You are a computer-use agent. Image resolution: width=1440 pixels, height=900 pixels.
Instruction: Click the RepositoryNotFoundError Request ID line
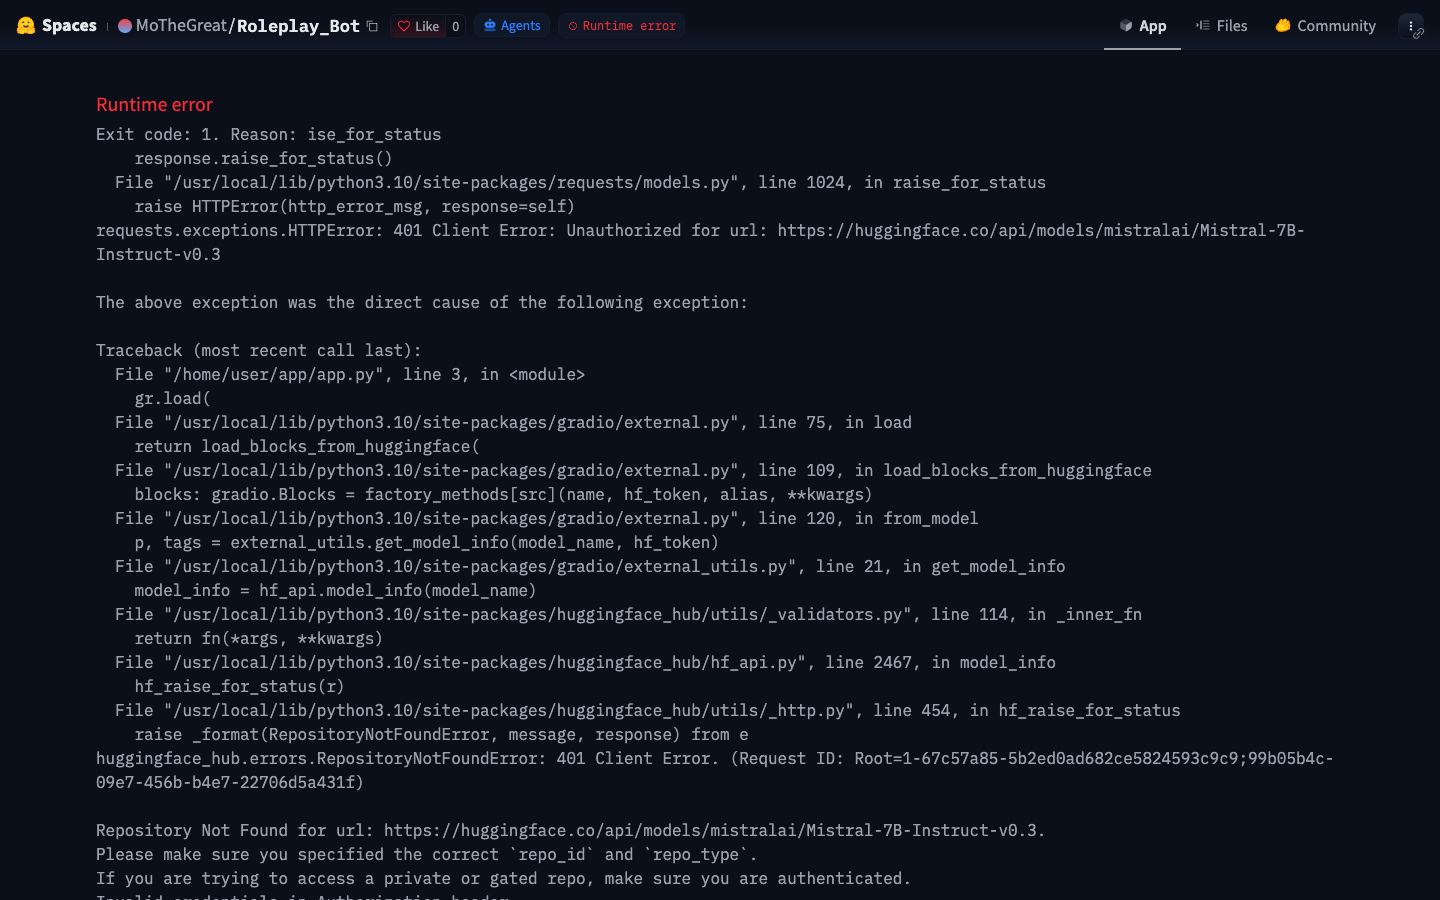pyautogui.click(x=714, y=770)
